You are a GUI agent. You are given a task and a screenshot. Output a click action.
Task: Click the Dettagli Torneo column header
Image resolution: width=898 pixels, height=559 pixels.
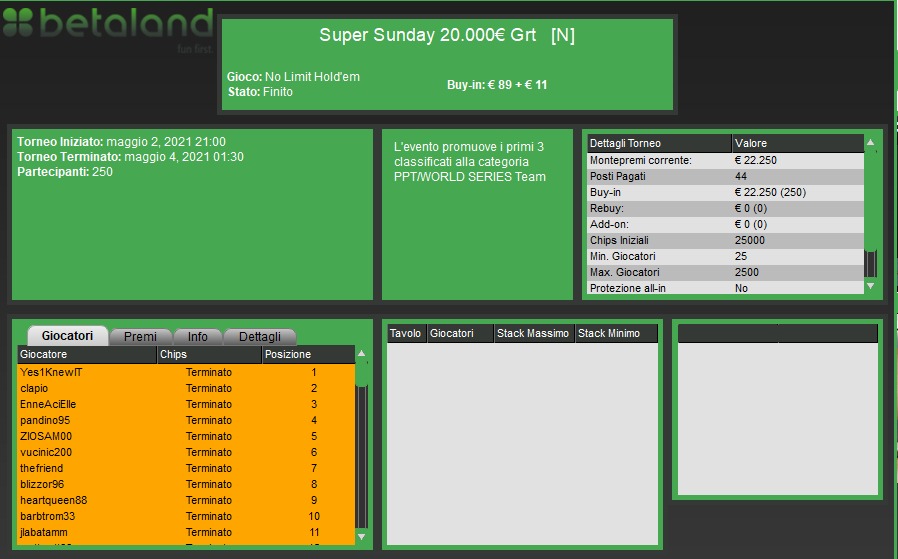(x=659, y=143)
